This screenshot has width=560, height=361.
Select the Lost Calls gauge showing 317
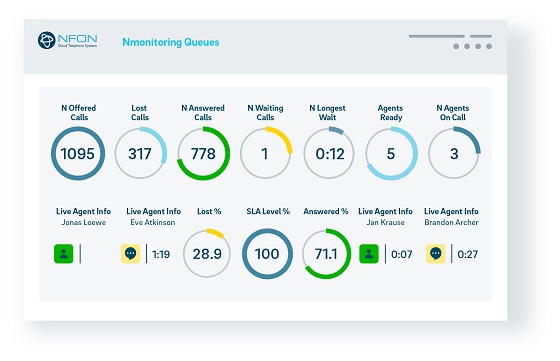point(140,154)
